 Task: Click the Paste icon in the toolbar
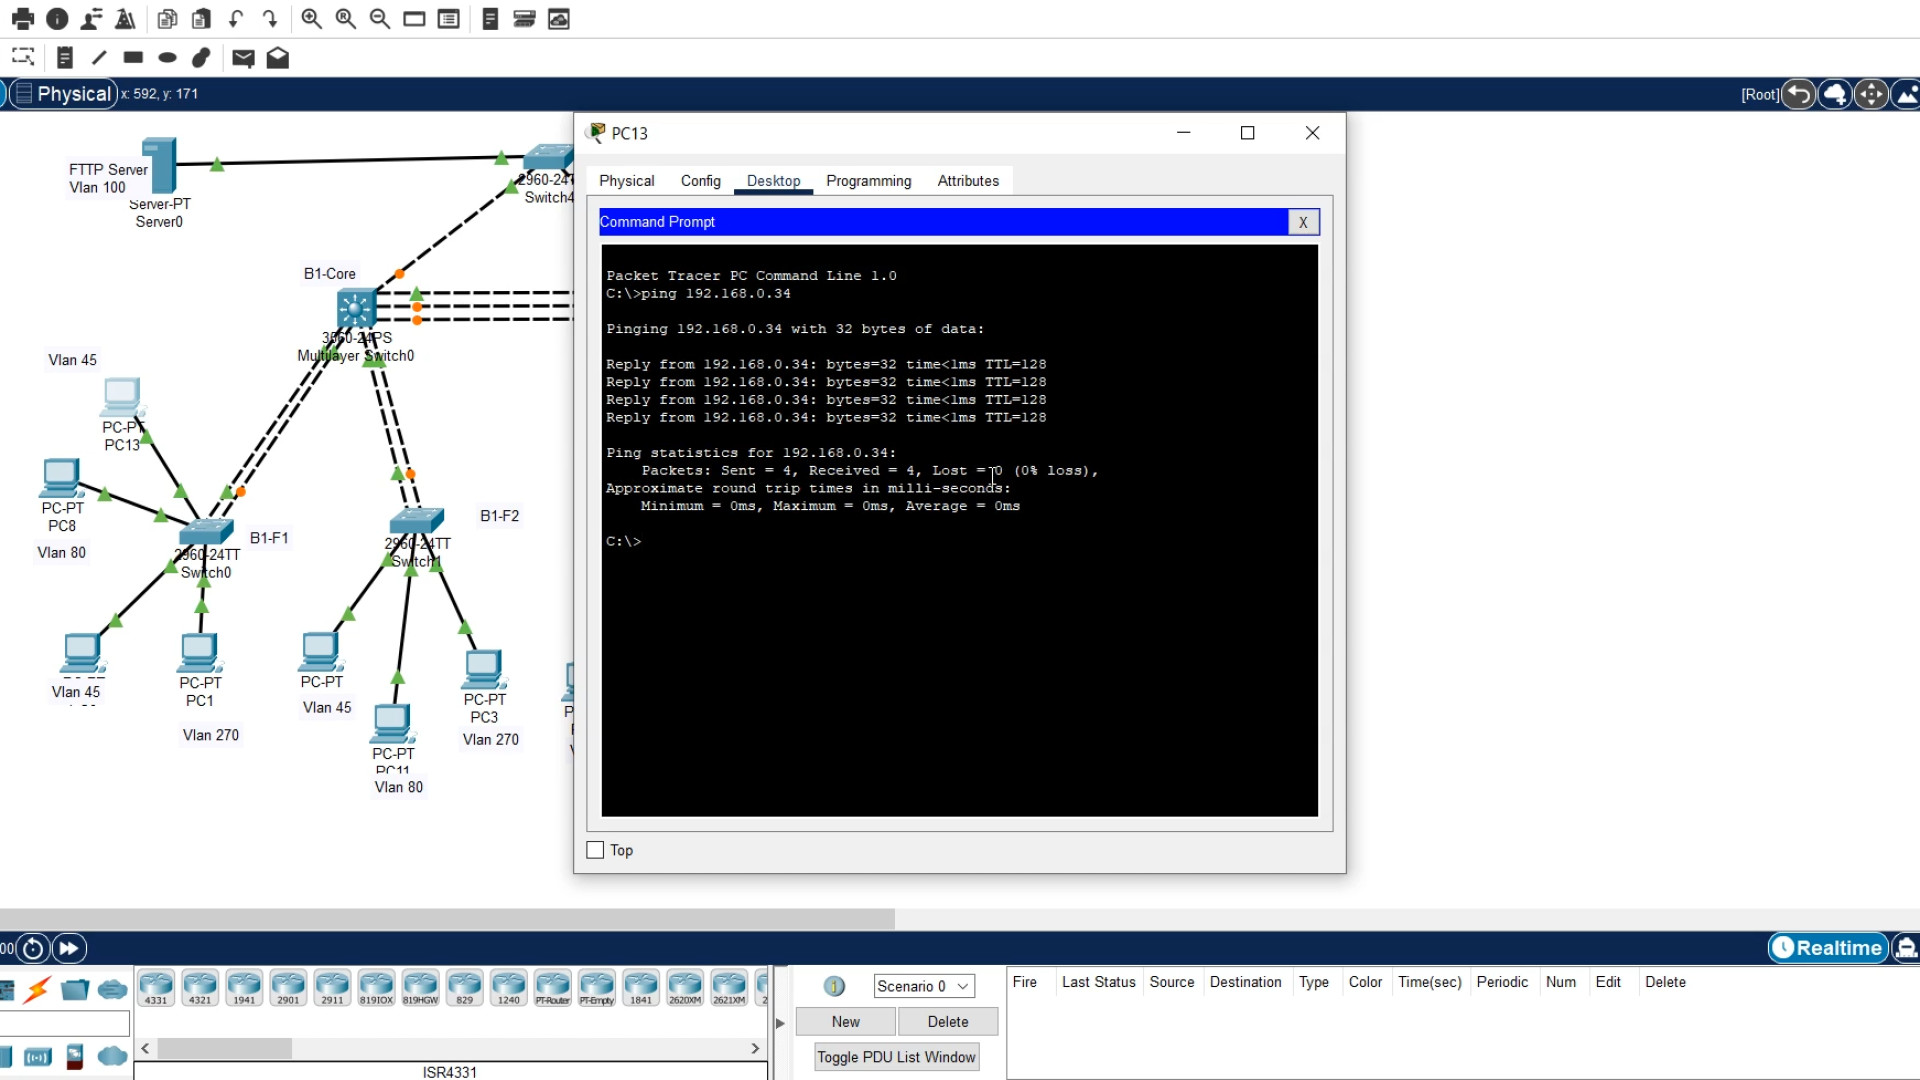[201, 19]
